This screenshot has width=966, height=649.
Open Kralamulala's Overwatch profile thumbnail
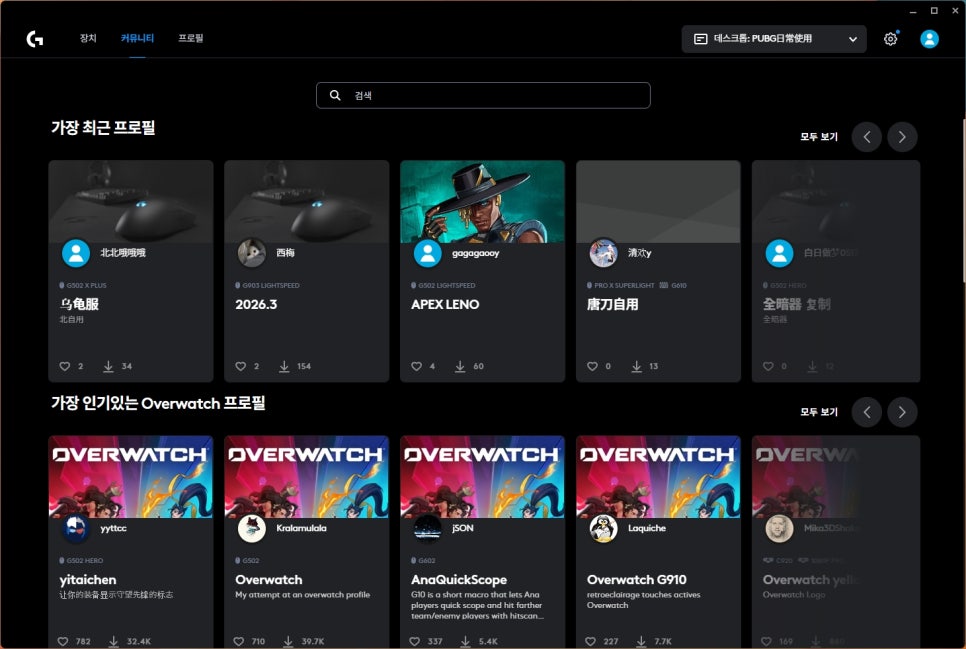pyautogui.click(x=306, y=475)
